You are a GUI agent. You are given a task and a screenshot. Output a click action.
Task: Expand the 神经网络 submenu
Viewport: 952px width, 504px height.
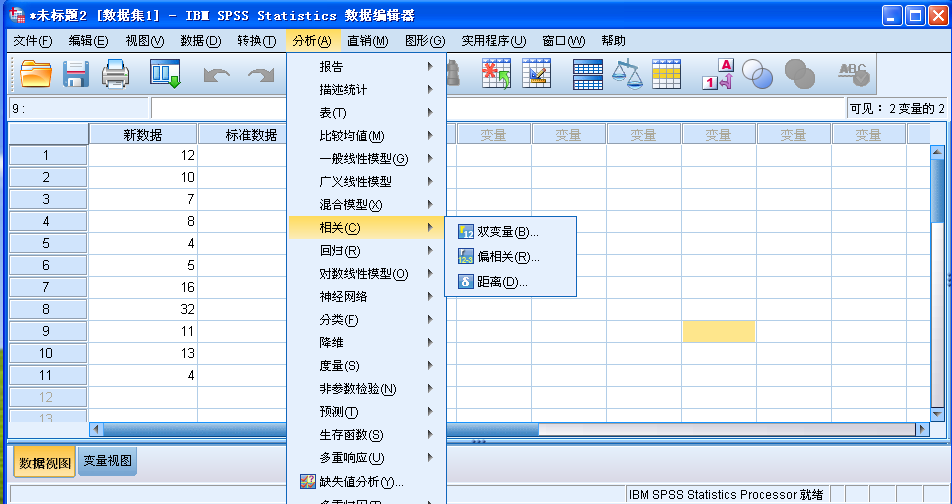point(367,297)
